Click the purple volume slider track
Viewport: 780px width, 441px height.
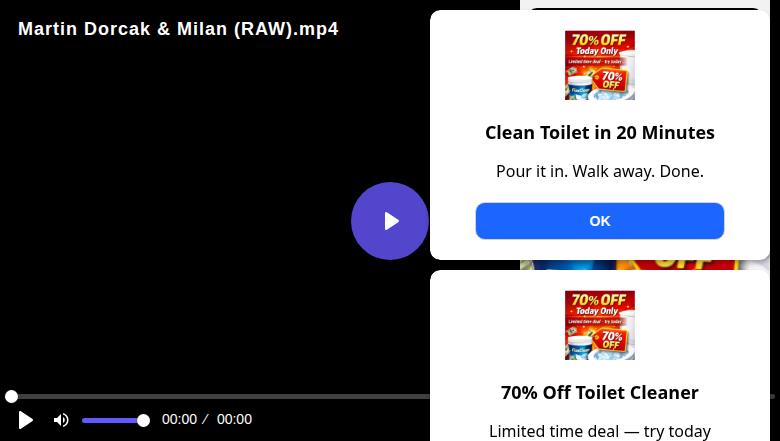tap(112, 421)
